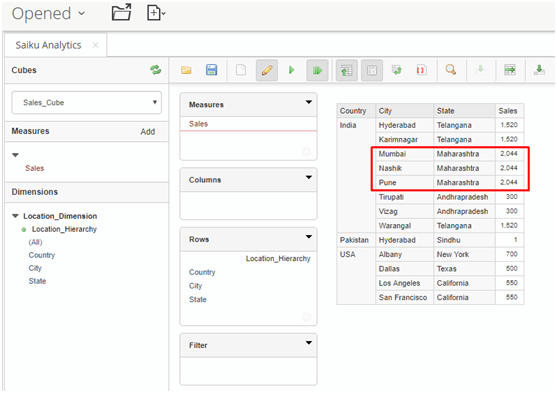
Task: Click the Pune city cell
Action: [x=404, y=183]
